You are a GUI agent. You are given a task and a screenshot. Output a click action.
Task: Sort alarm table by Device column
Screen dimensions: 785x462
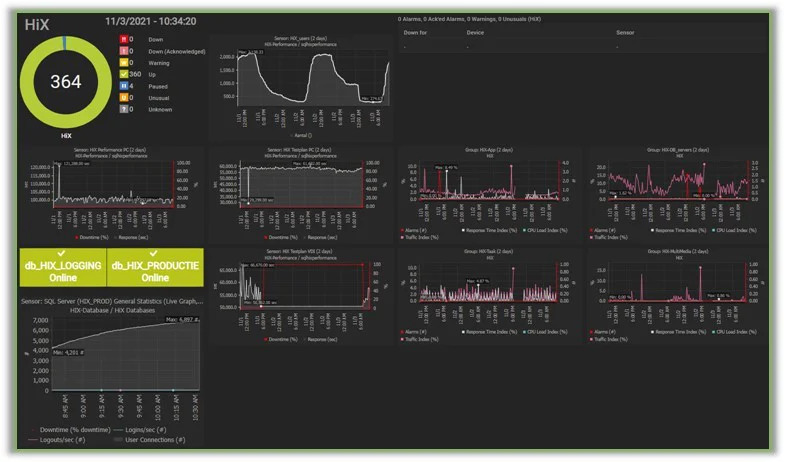(x=475, y=32)
